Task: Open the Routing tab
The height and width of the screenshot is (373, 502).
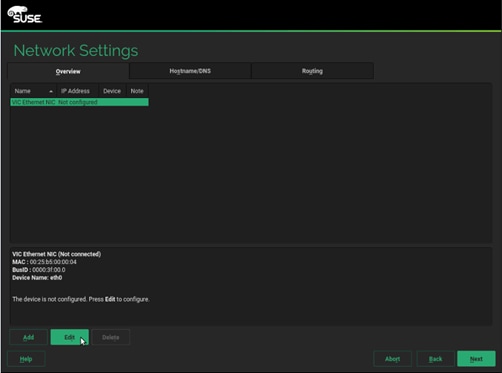Action: [312, 71]
